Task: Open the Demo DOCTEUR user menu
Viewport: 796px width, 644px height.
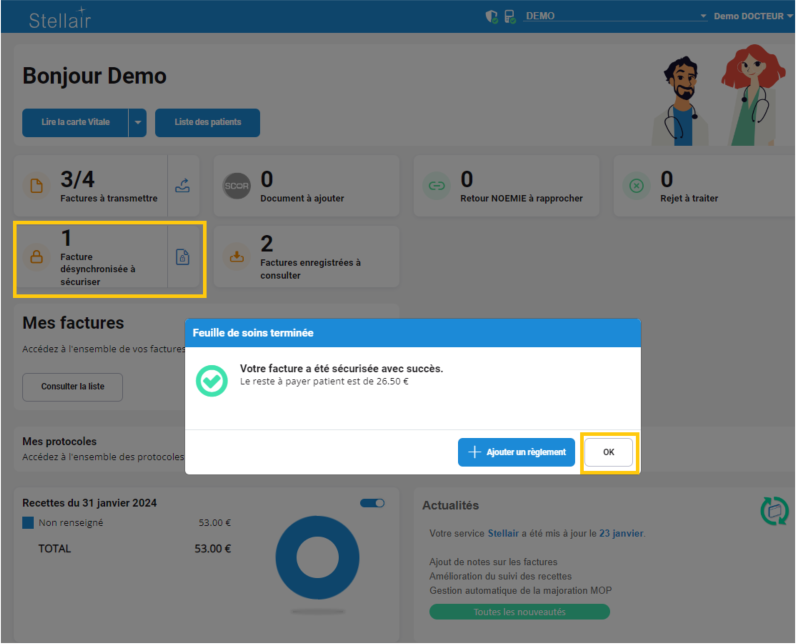Action: (x=753, y=16)
